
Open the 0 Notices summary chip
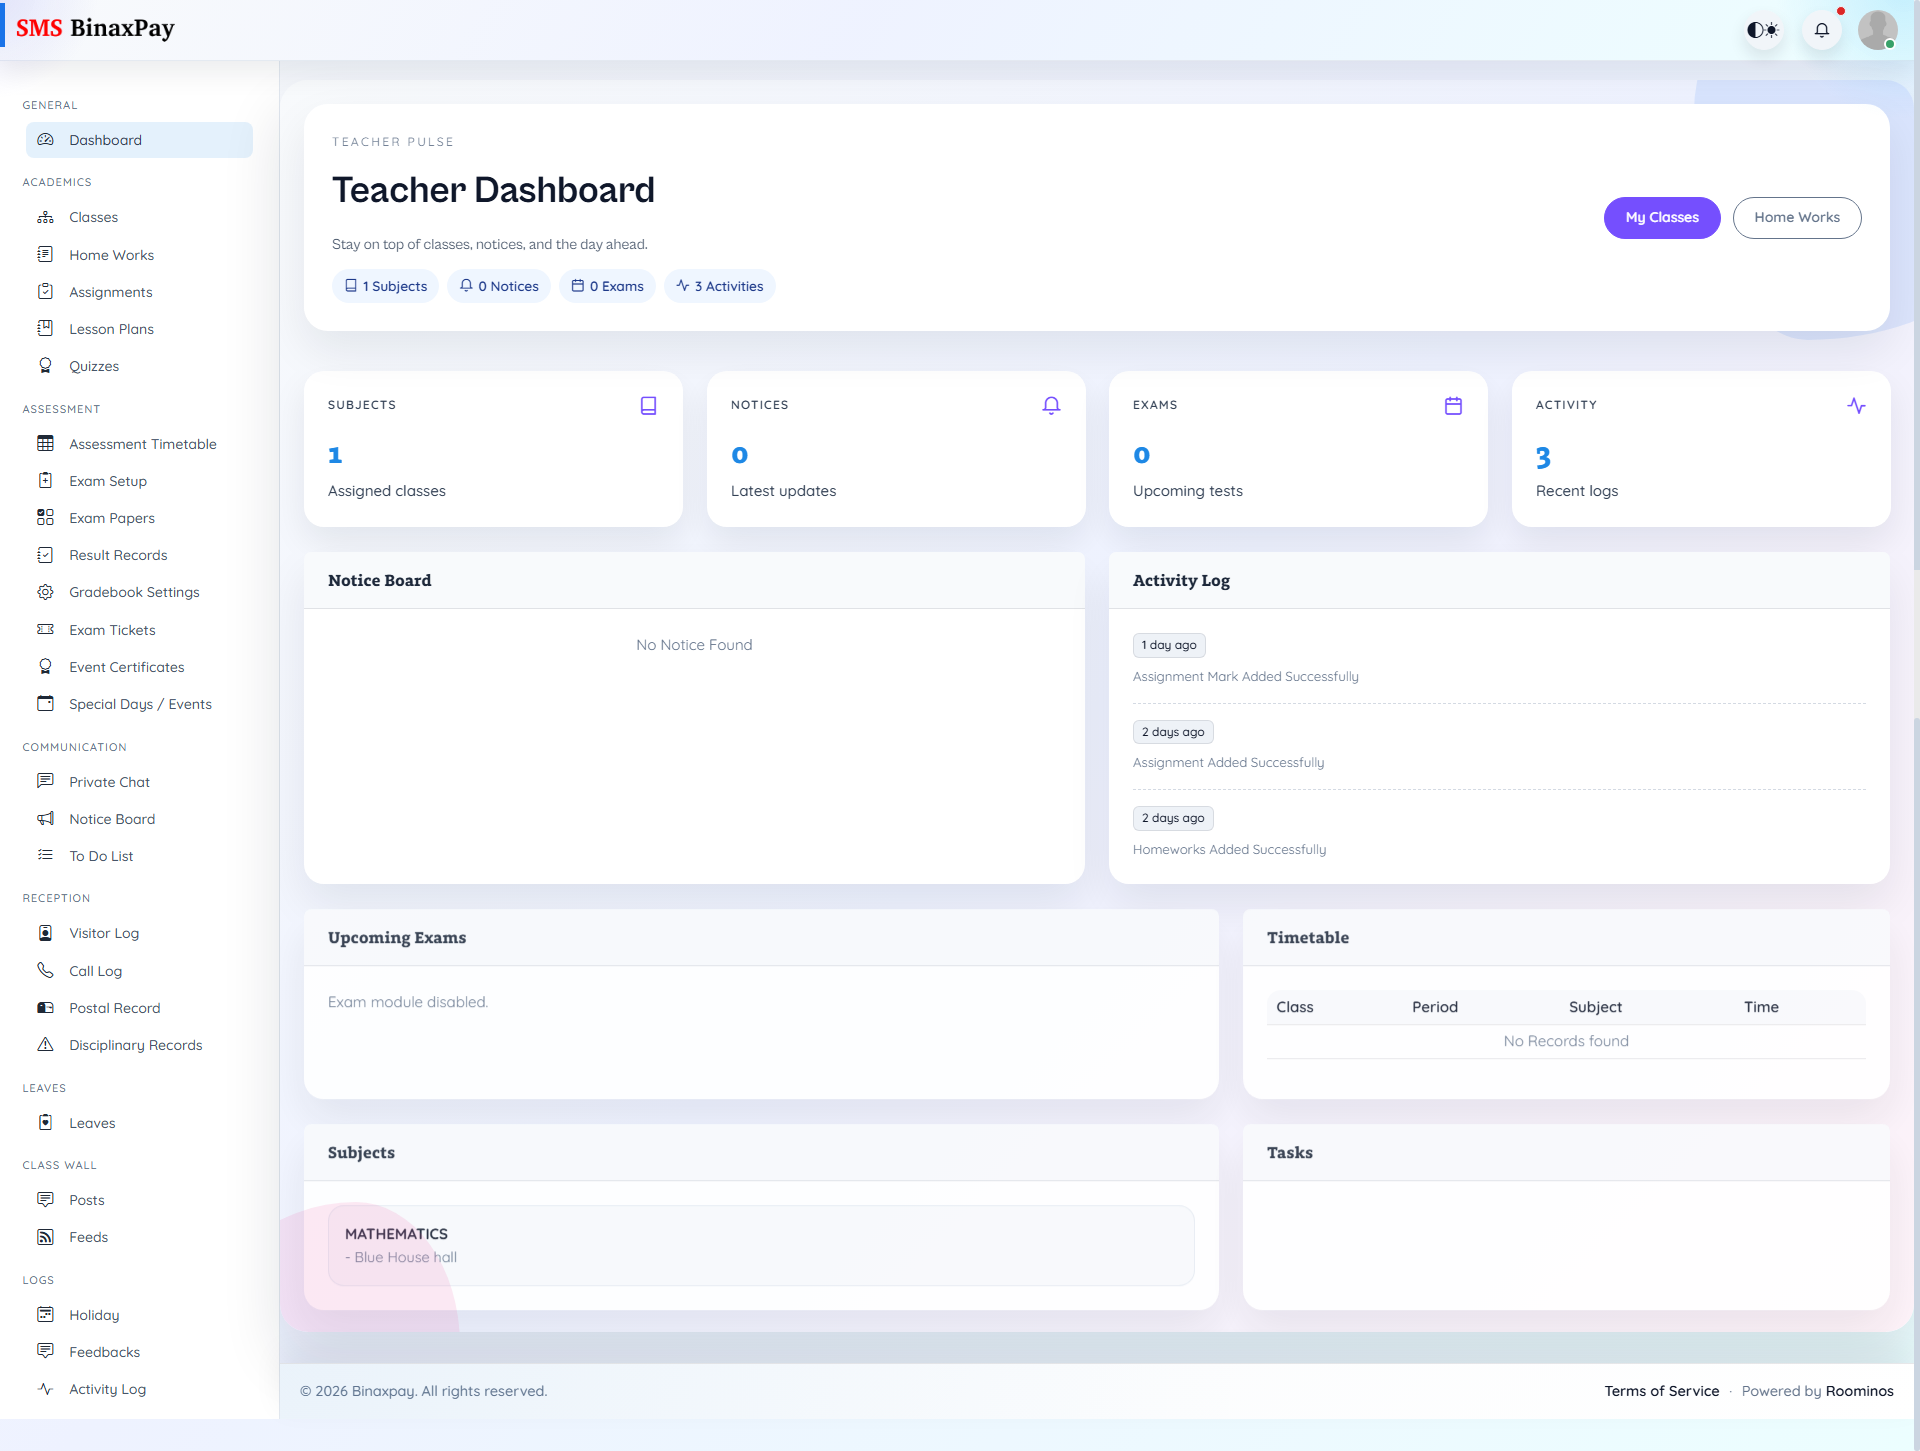coord(499,286)
